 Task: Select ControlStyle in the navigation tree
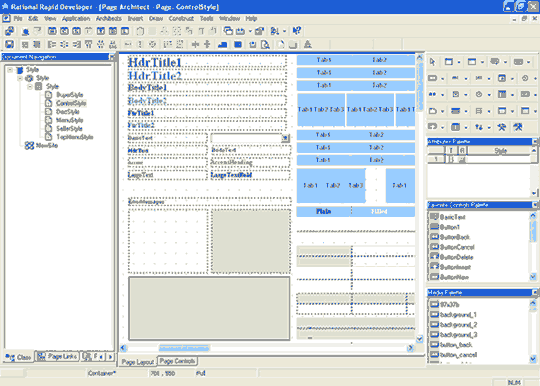[71, 103]
